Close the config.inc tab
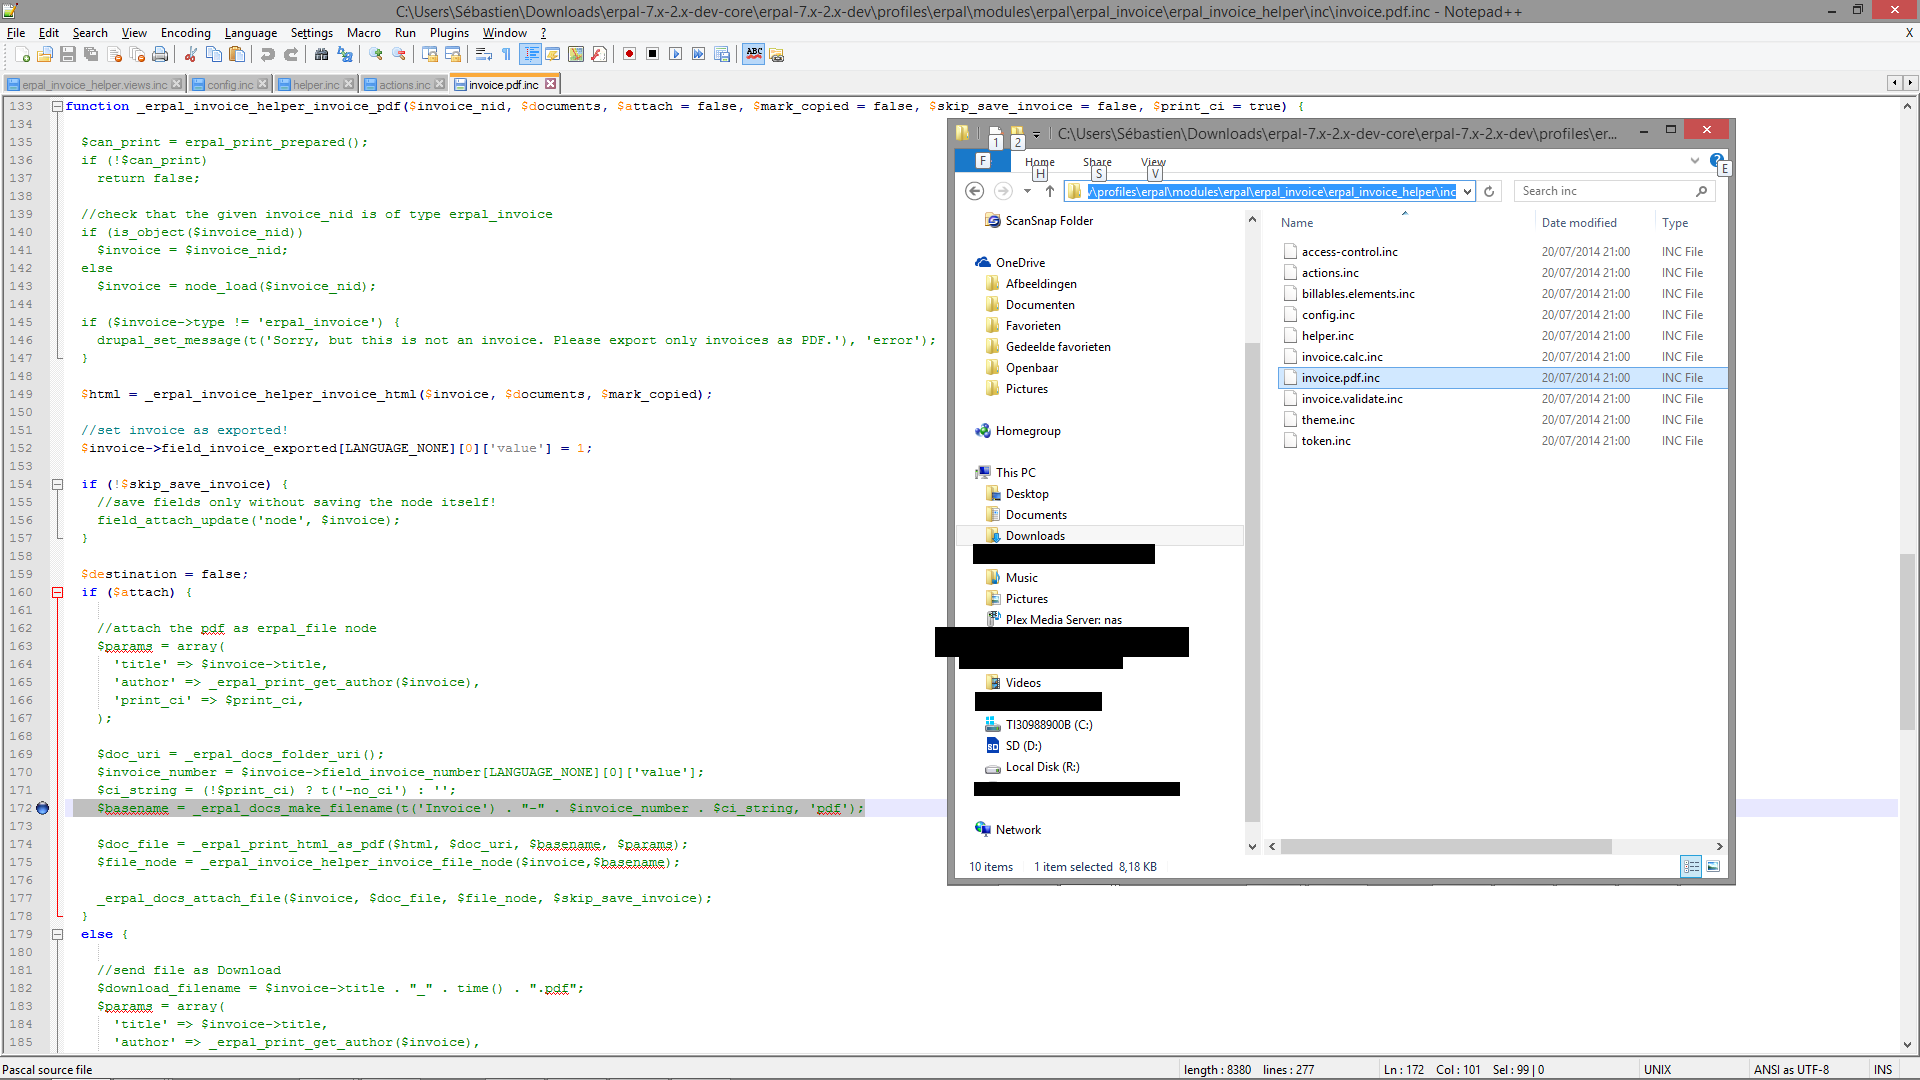 tap(262, 84)
